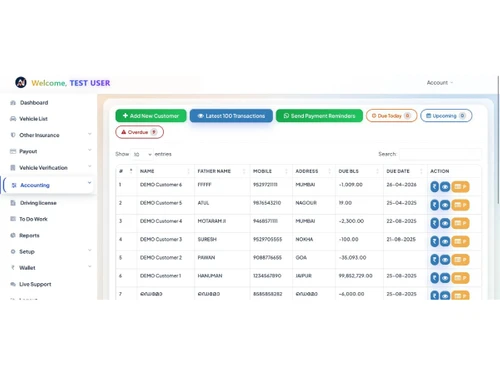This screenshot has height=375, width=500.
Task: Open Latest 100 Transactions
Action: pyautogui.click(x=231, y=116)
